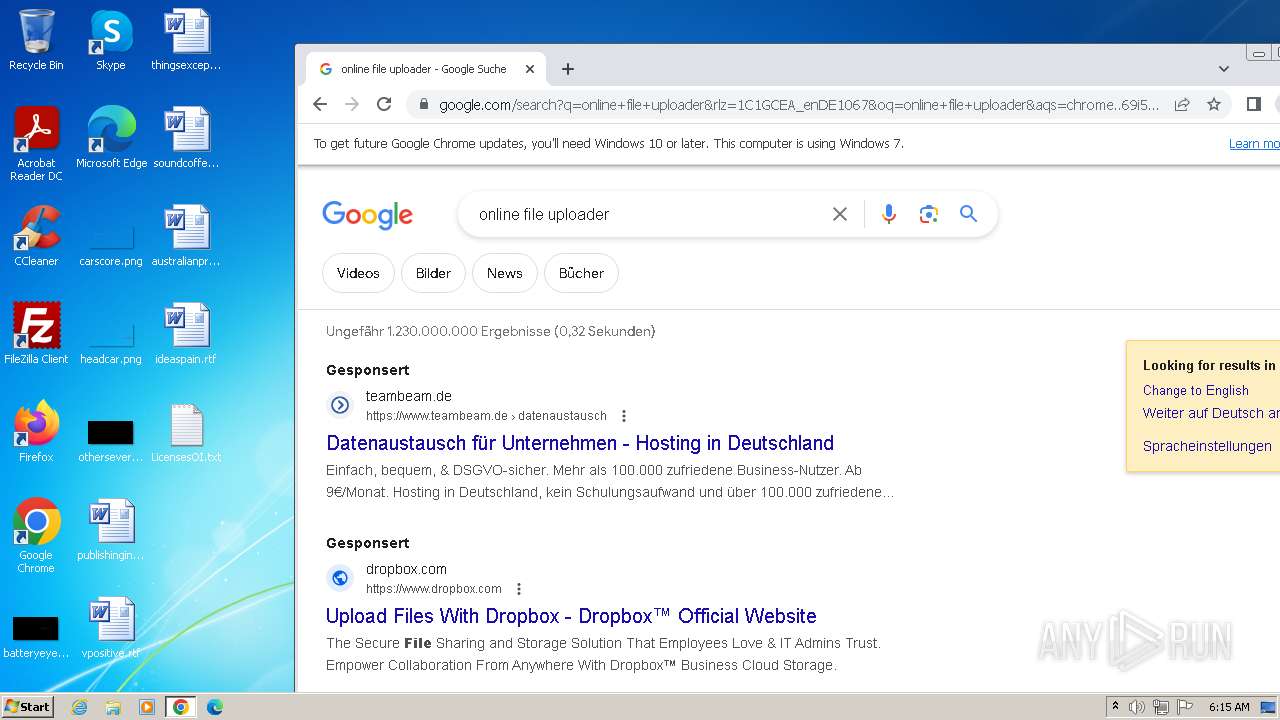The width and height of the screenshot is (1280, 720).
Task: Open Google Chrome desktop shortcut
Action: (x=36, y=536)
